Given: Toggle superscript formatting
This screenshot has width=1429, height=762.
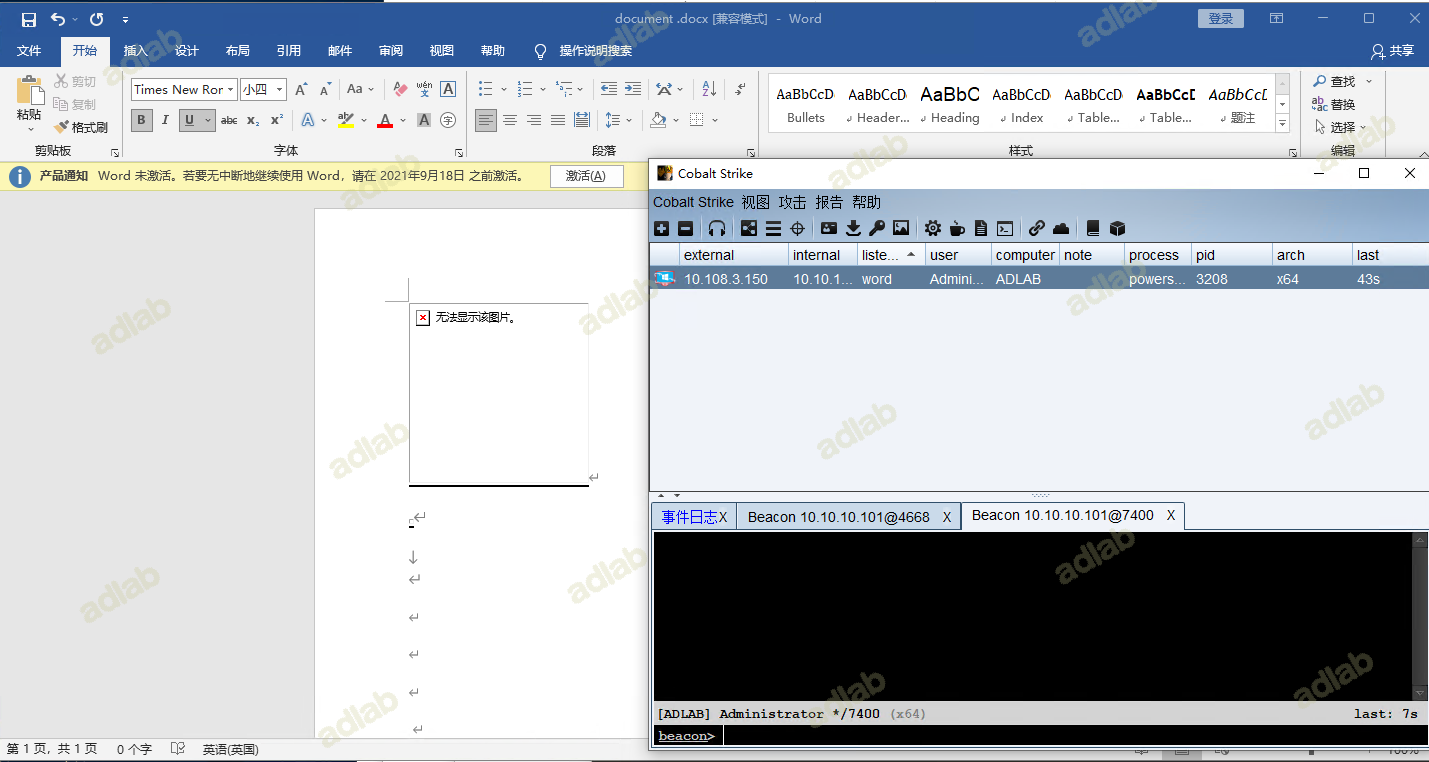Looking at the screenshot, I should tap(277, 120).
